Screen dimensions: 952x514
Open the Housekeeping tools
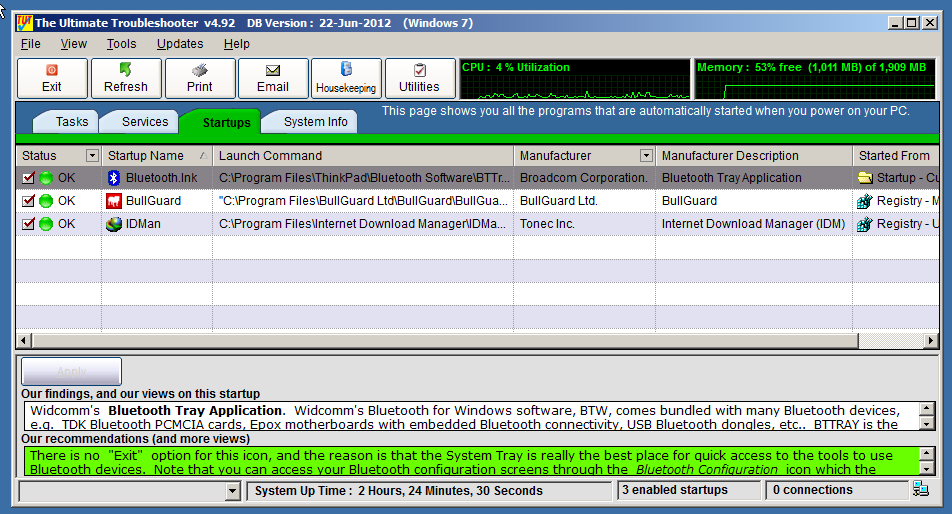pyautogui.click(x=346, y=78)
